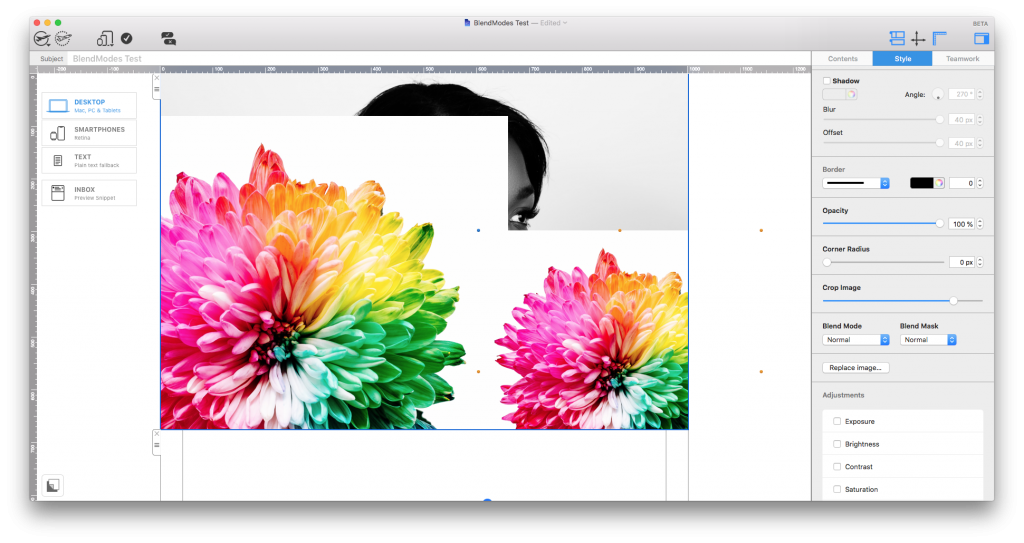Switch to the Style tab
Viewport: 1024px width, 543px height.
point(903,59)
